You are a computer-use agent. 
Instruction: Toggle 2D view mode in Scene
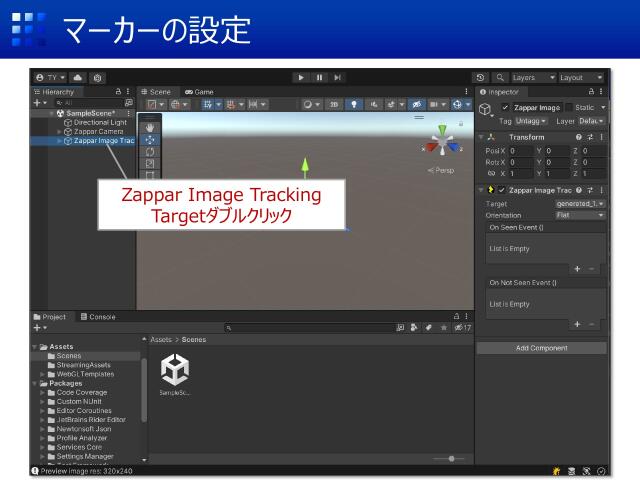click(334, 103)
